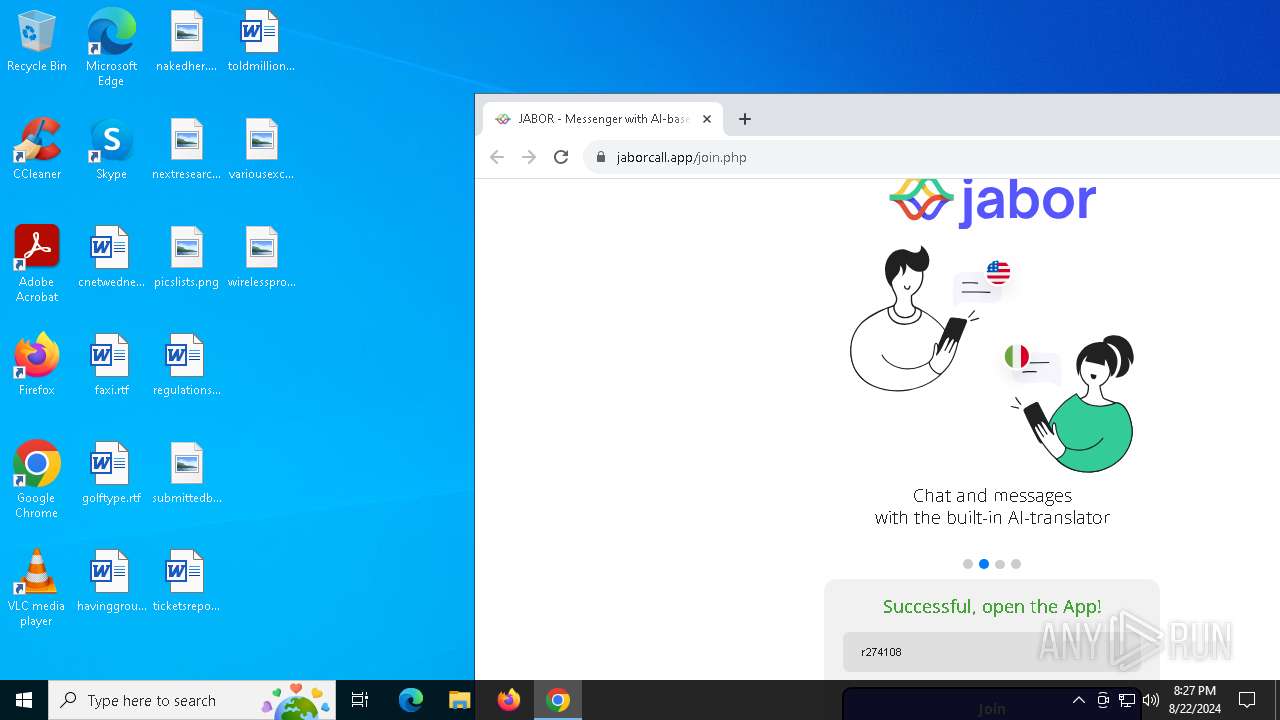This screenshot has width=1280, height=720.
Task: Select the variousexc image file icon
Action: [261, 149]
